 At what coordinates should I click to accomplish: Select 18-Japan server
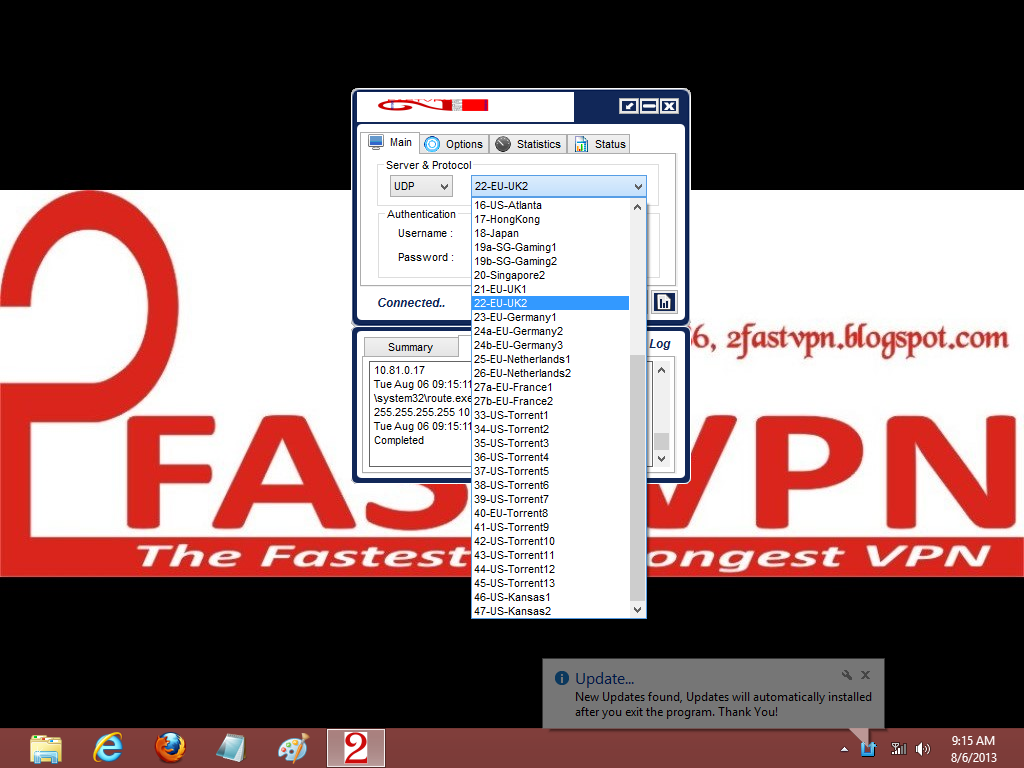coord(550,233)
